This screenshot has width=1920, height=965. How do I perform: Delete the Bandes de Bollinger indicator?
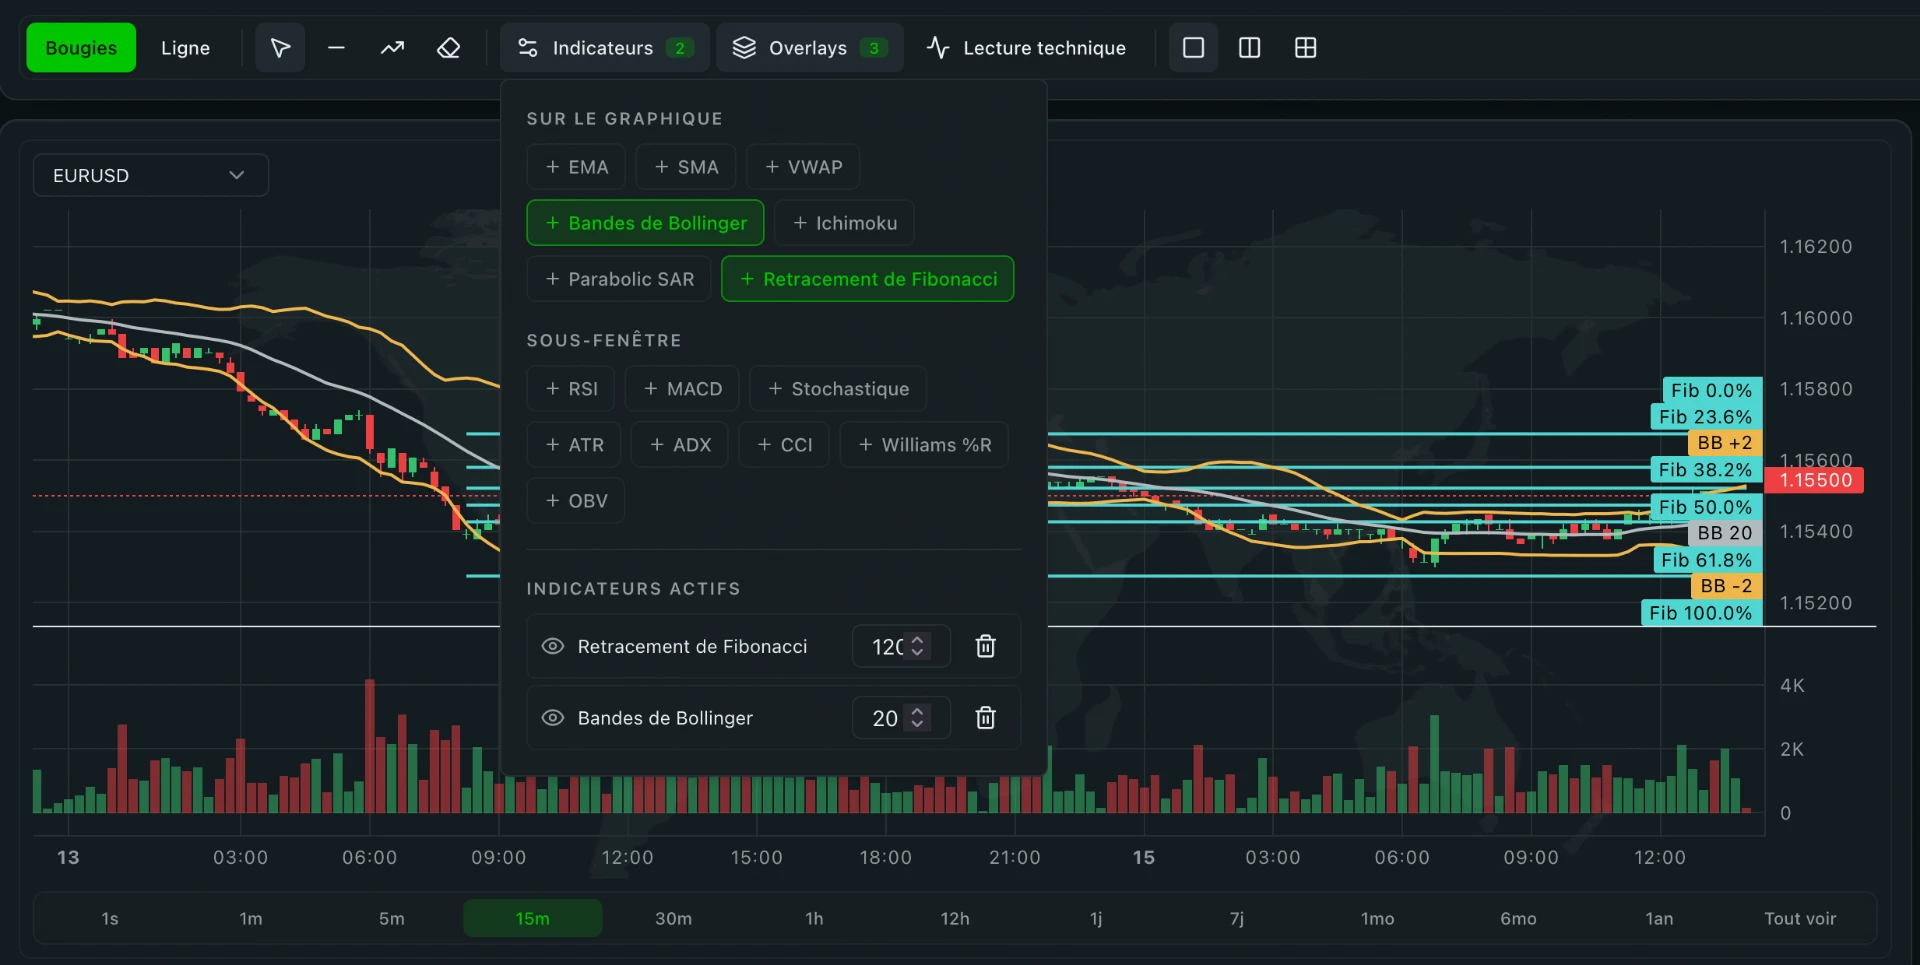pyautogui.click(x=985, y=718)
